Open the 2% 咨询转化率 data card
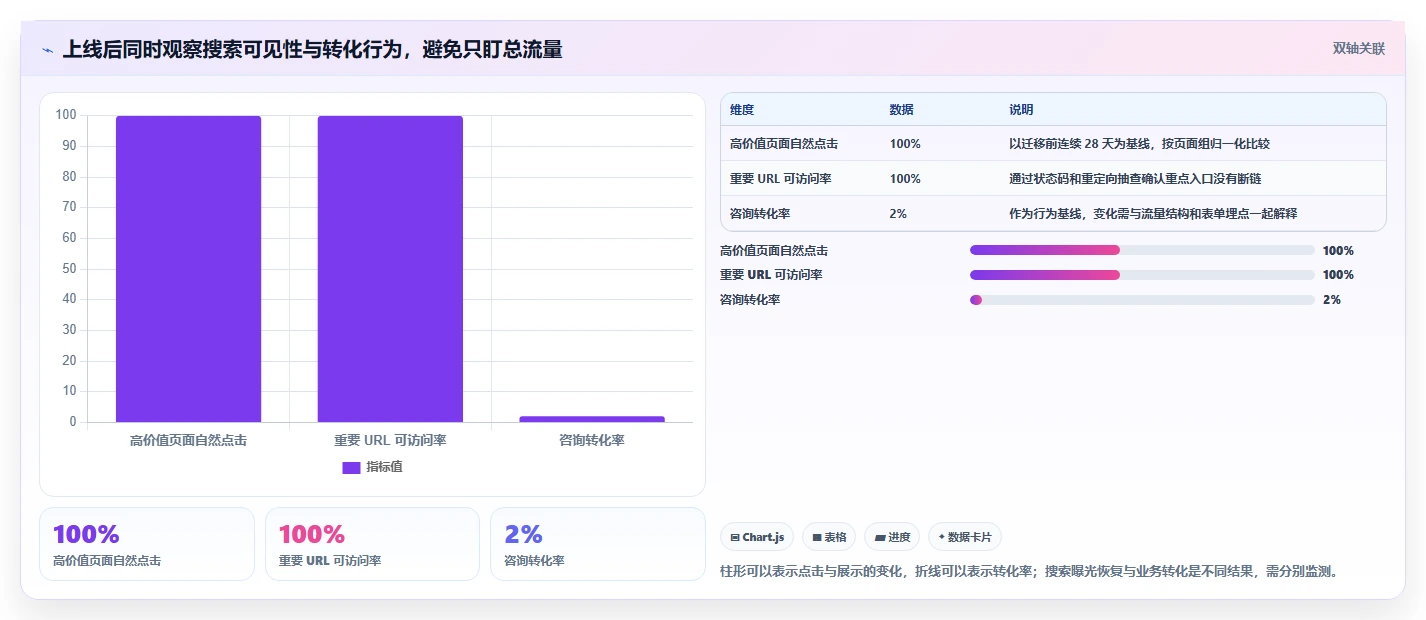Viewport: 1426px width, 620px height. click(x=598, y=544)
